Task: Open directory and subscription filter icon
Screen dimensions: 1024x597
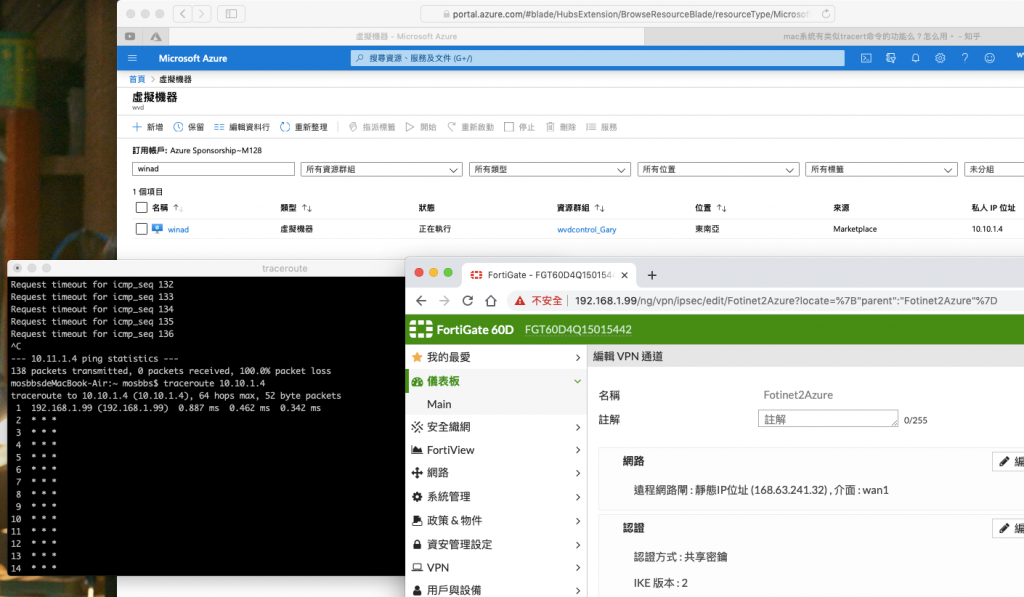Action: pos(891,58)
